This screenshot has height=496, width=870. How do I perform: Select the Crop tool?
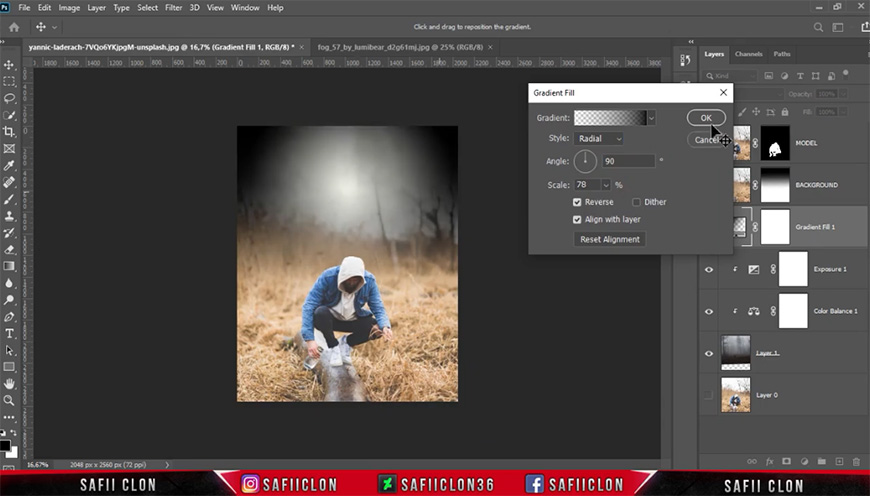(9, 131)
